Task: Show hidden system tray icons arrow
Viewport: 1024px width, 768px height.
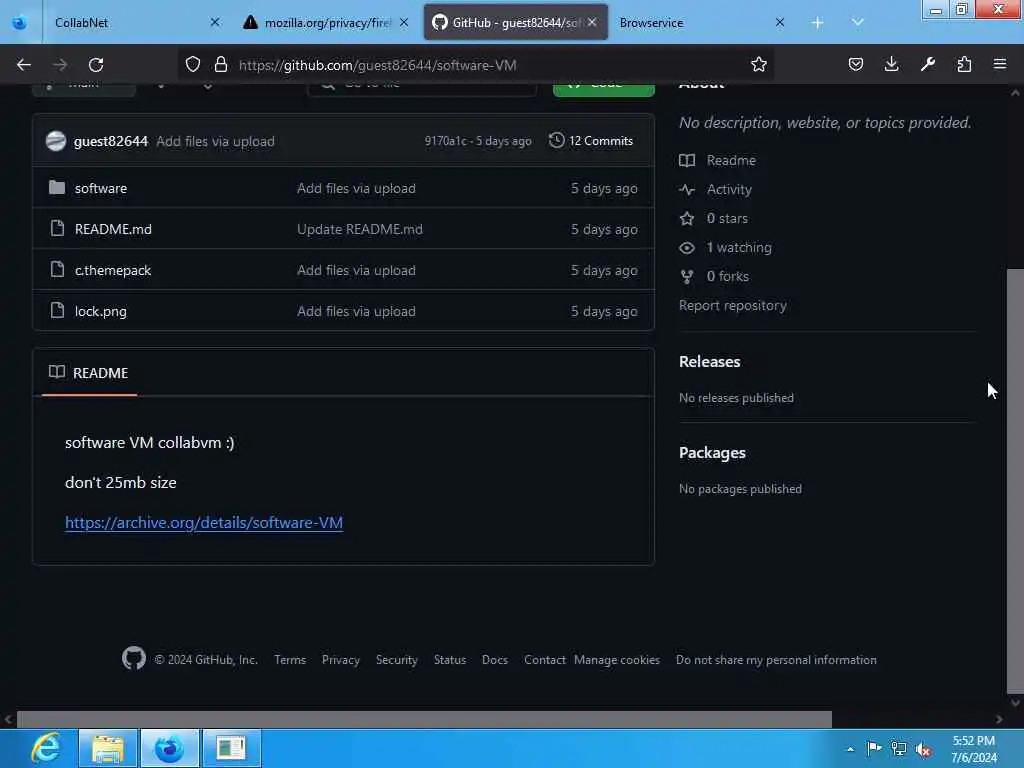Action: (850, 749)
